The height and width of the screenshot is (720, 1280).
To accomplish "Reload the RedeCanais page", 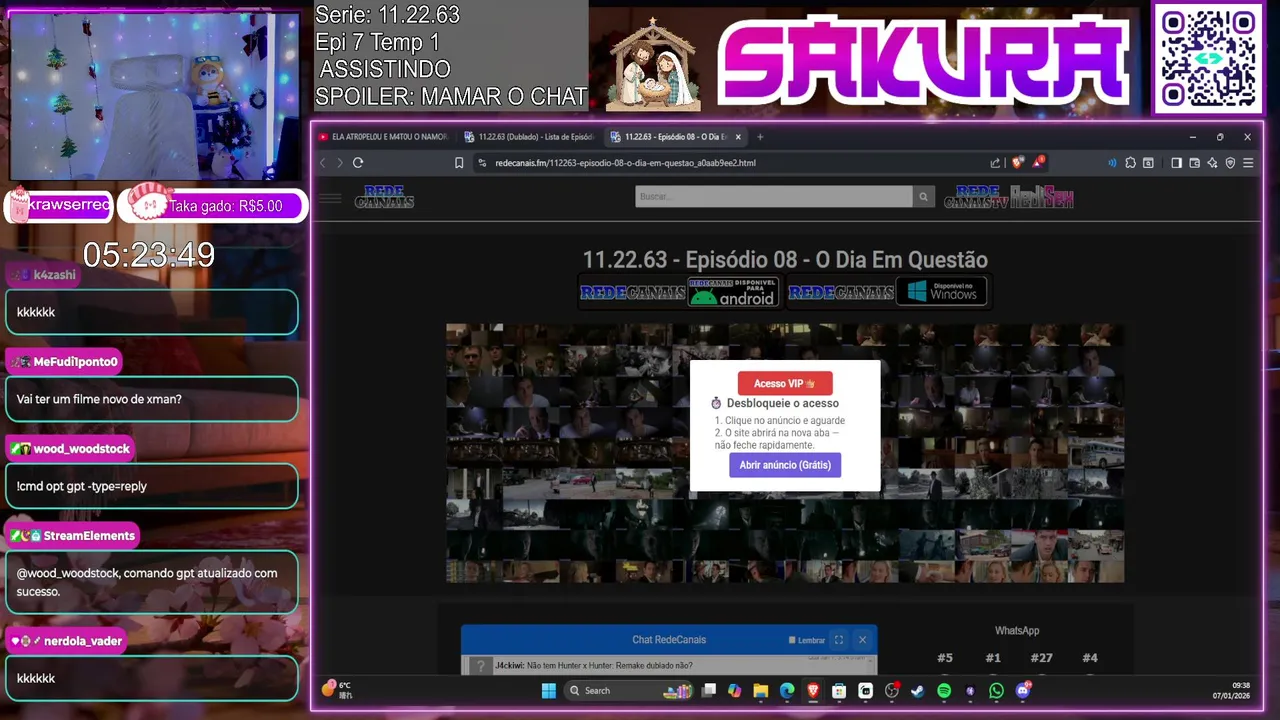I will (x=358, y=163).
